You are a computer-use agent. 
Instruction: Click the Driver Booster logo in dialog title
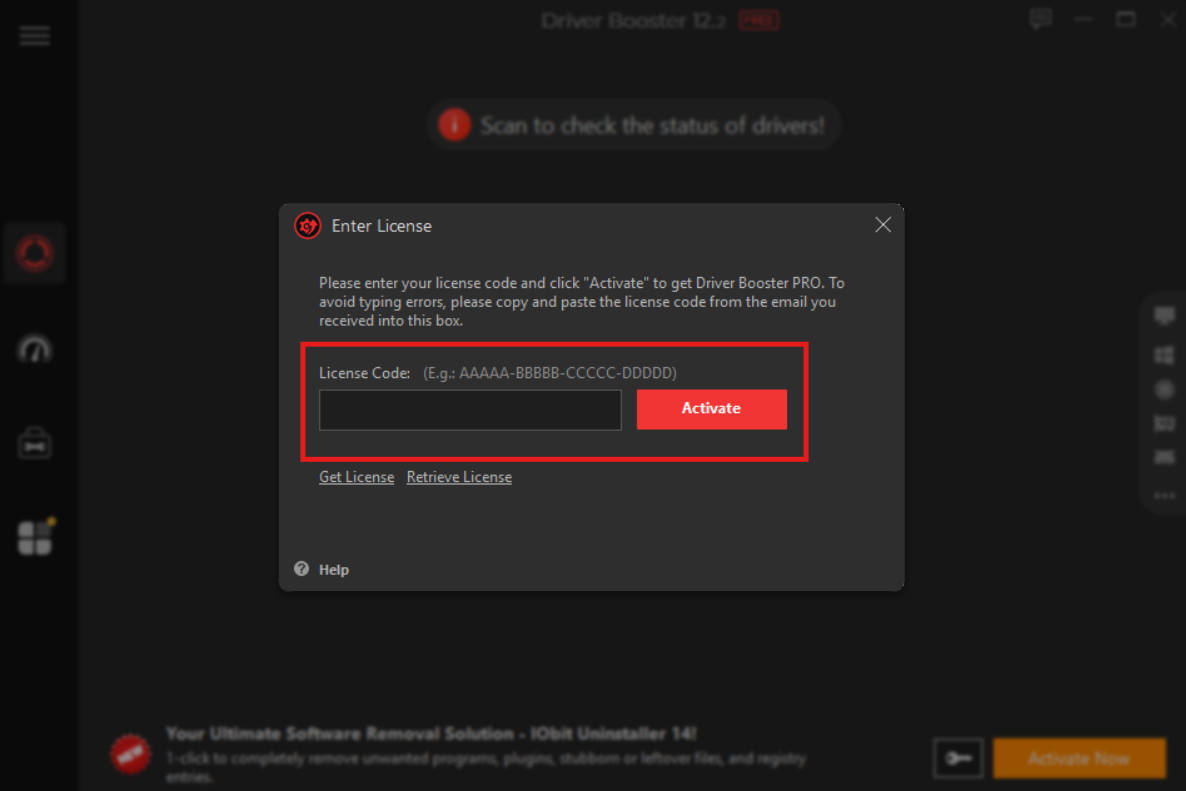[307, 226]
